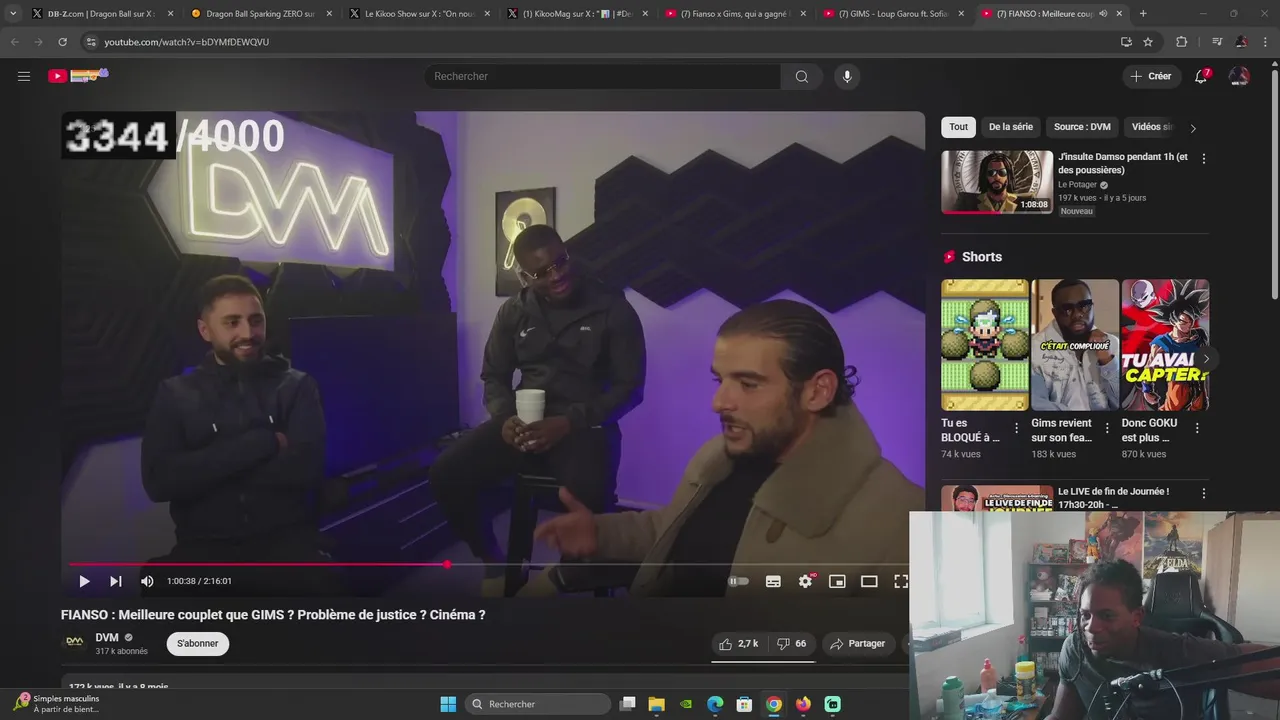Open options menu for J'insulte Damso video
Screen dimensions: 1280x720
pos(1203,159)
